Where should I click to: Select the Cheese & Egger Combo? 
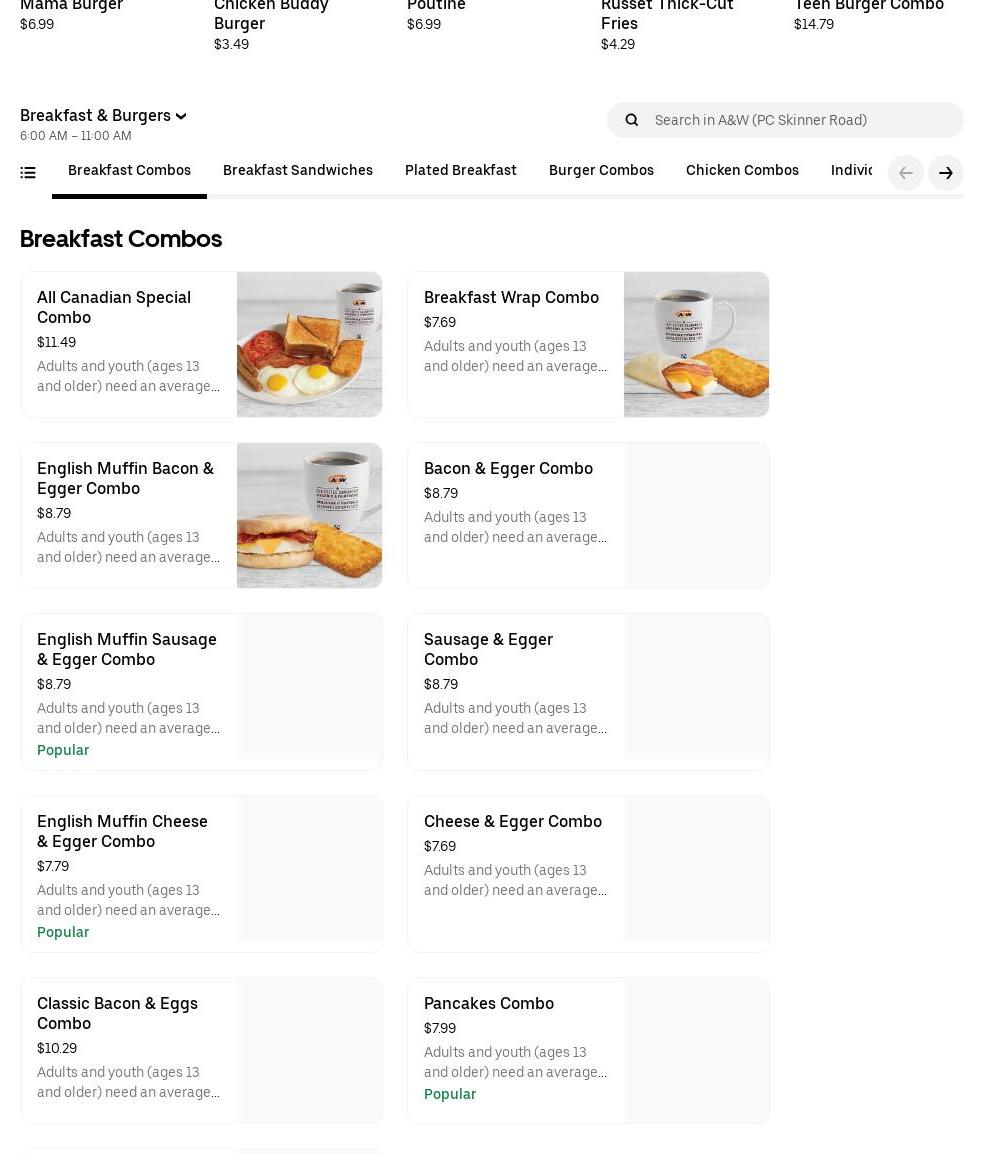[513, 822]
